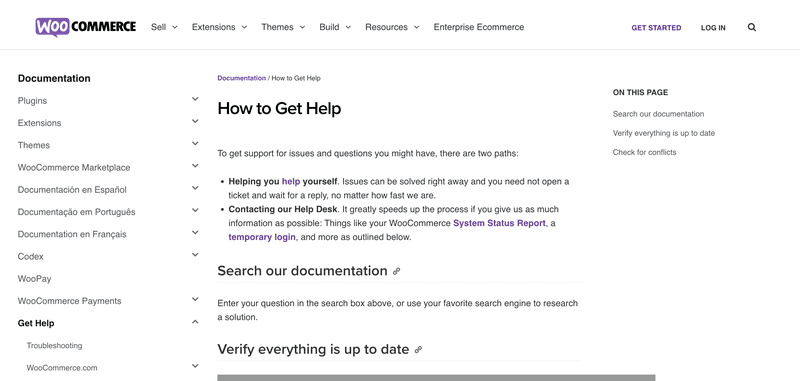Expand the Codex sidebar chevron
800x381 pixels.
(195, 255)
